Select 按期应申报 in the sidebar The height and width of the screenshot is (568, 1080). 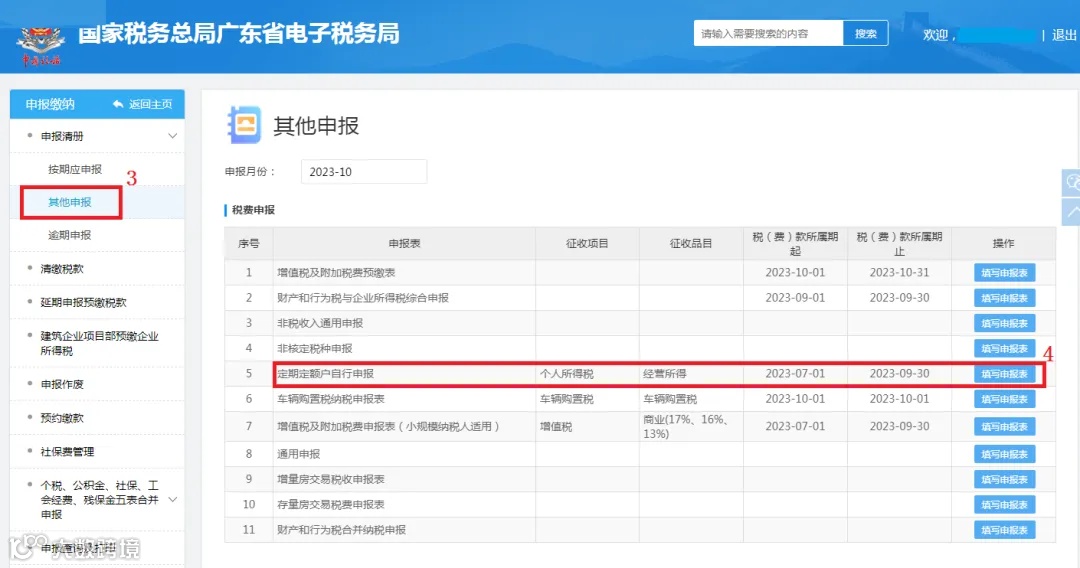pyautogui.click(x=75, y=169)
